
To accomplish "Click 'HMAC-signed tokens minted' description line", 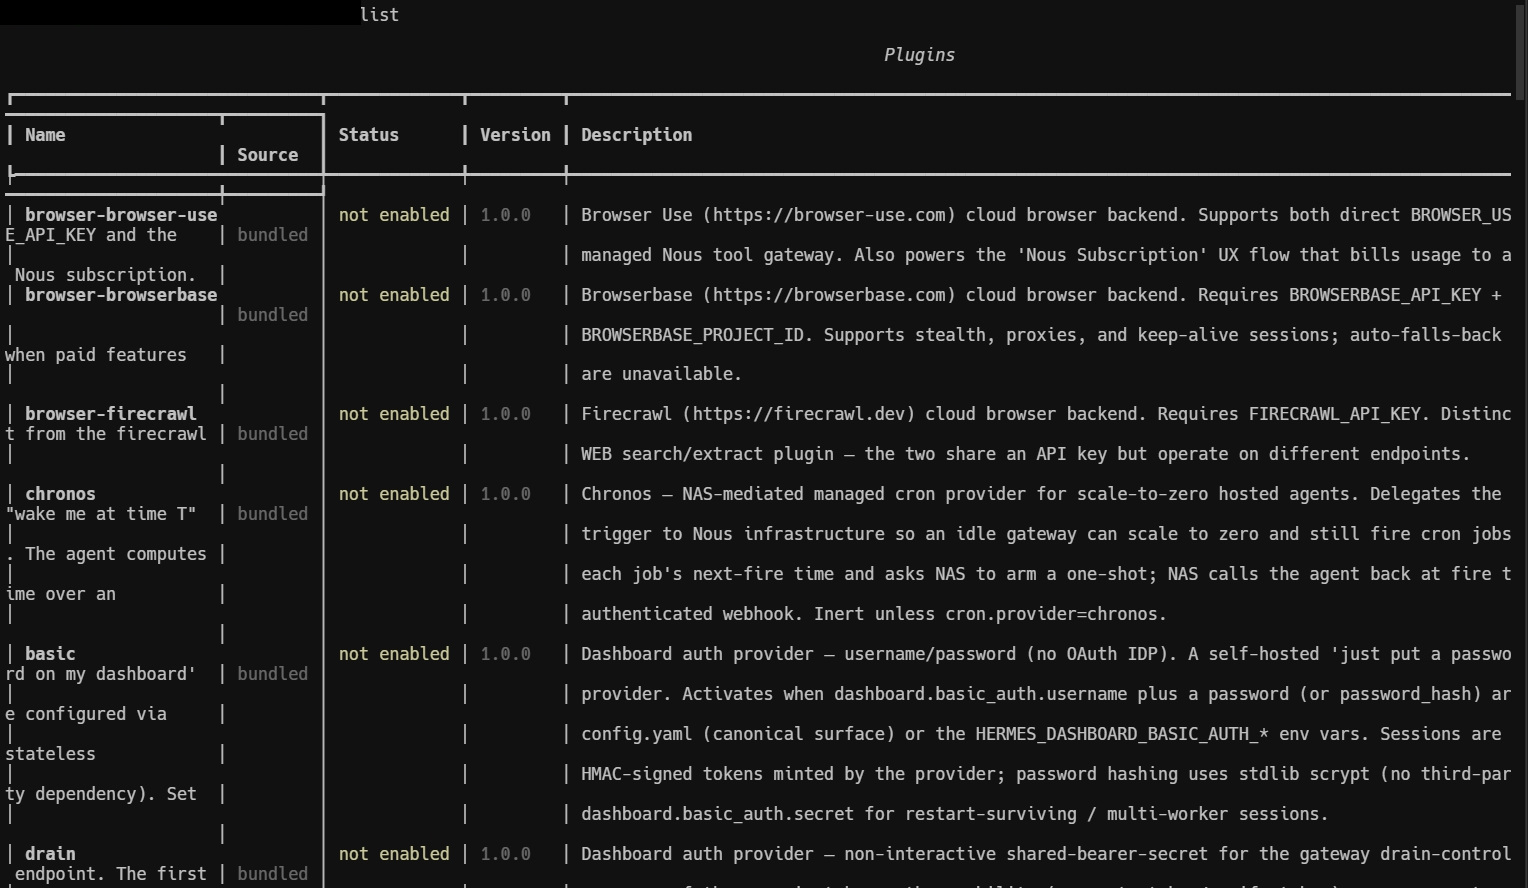I will (x=1046, y=774).
